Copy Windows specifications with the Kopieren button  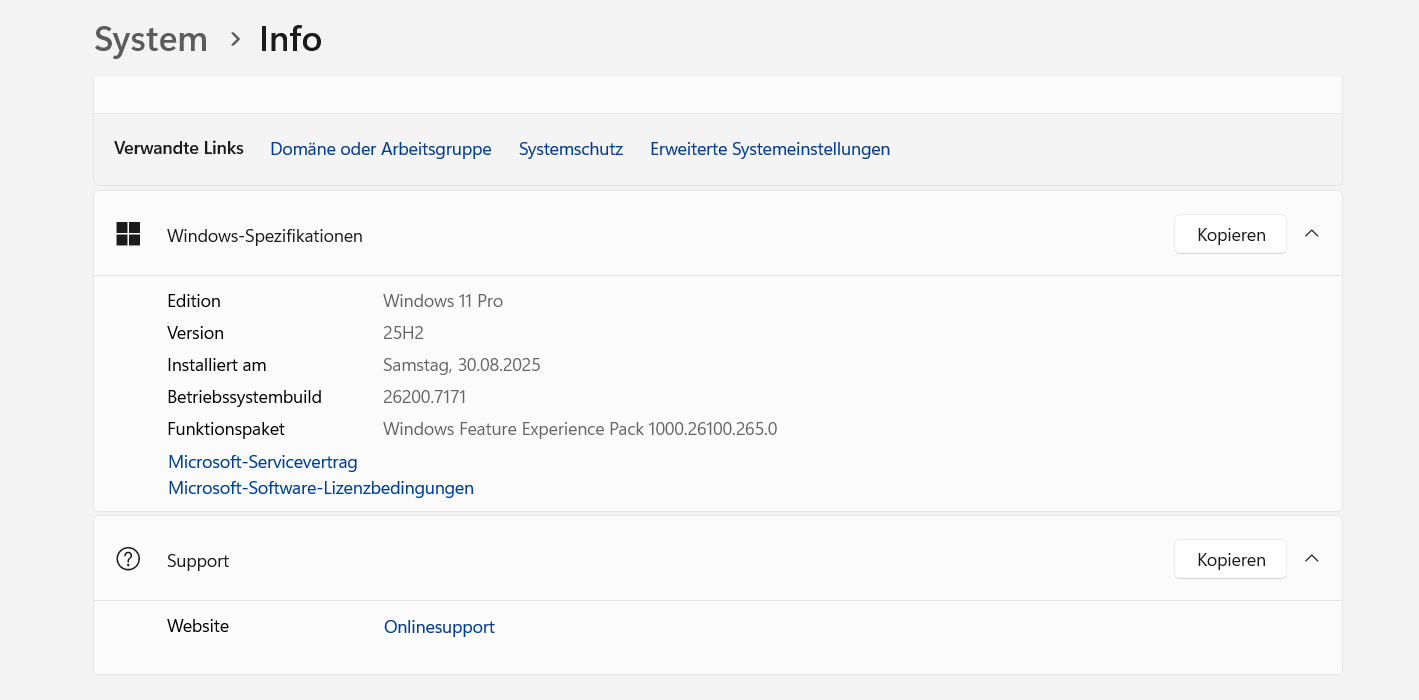[x=1230, y=235]
